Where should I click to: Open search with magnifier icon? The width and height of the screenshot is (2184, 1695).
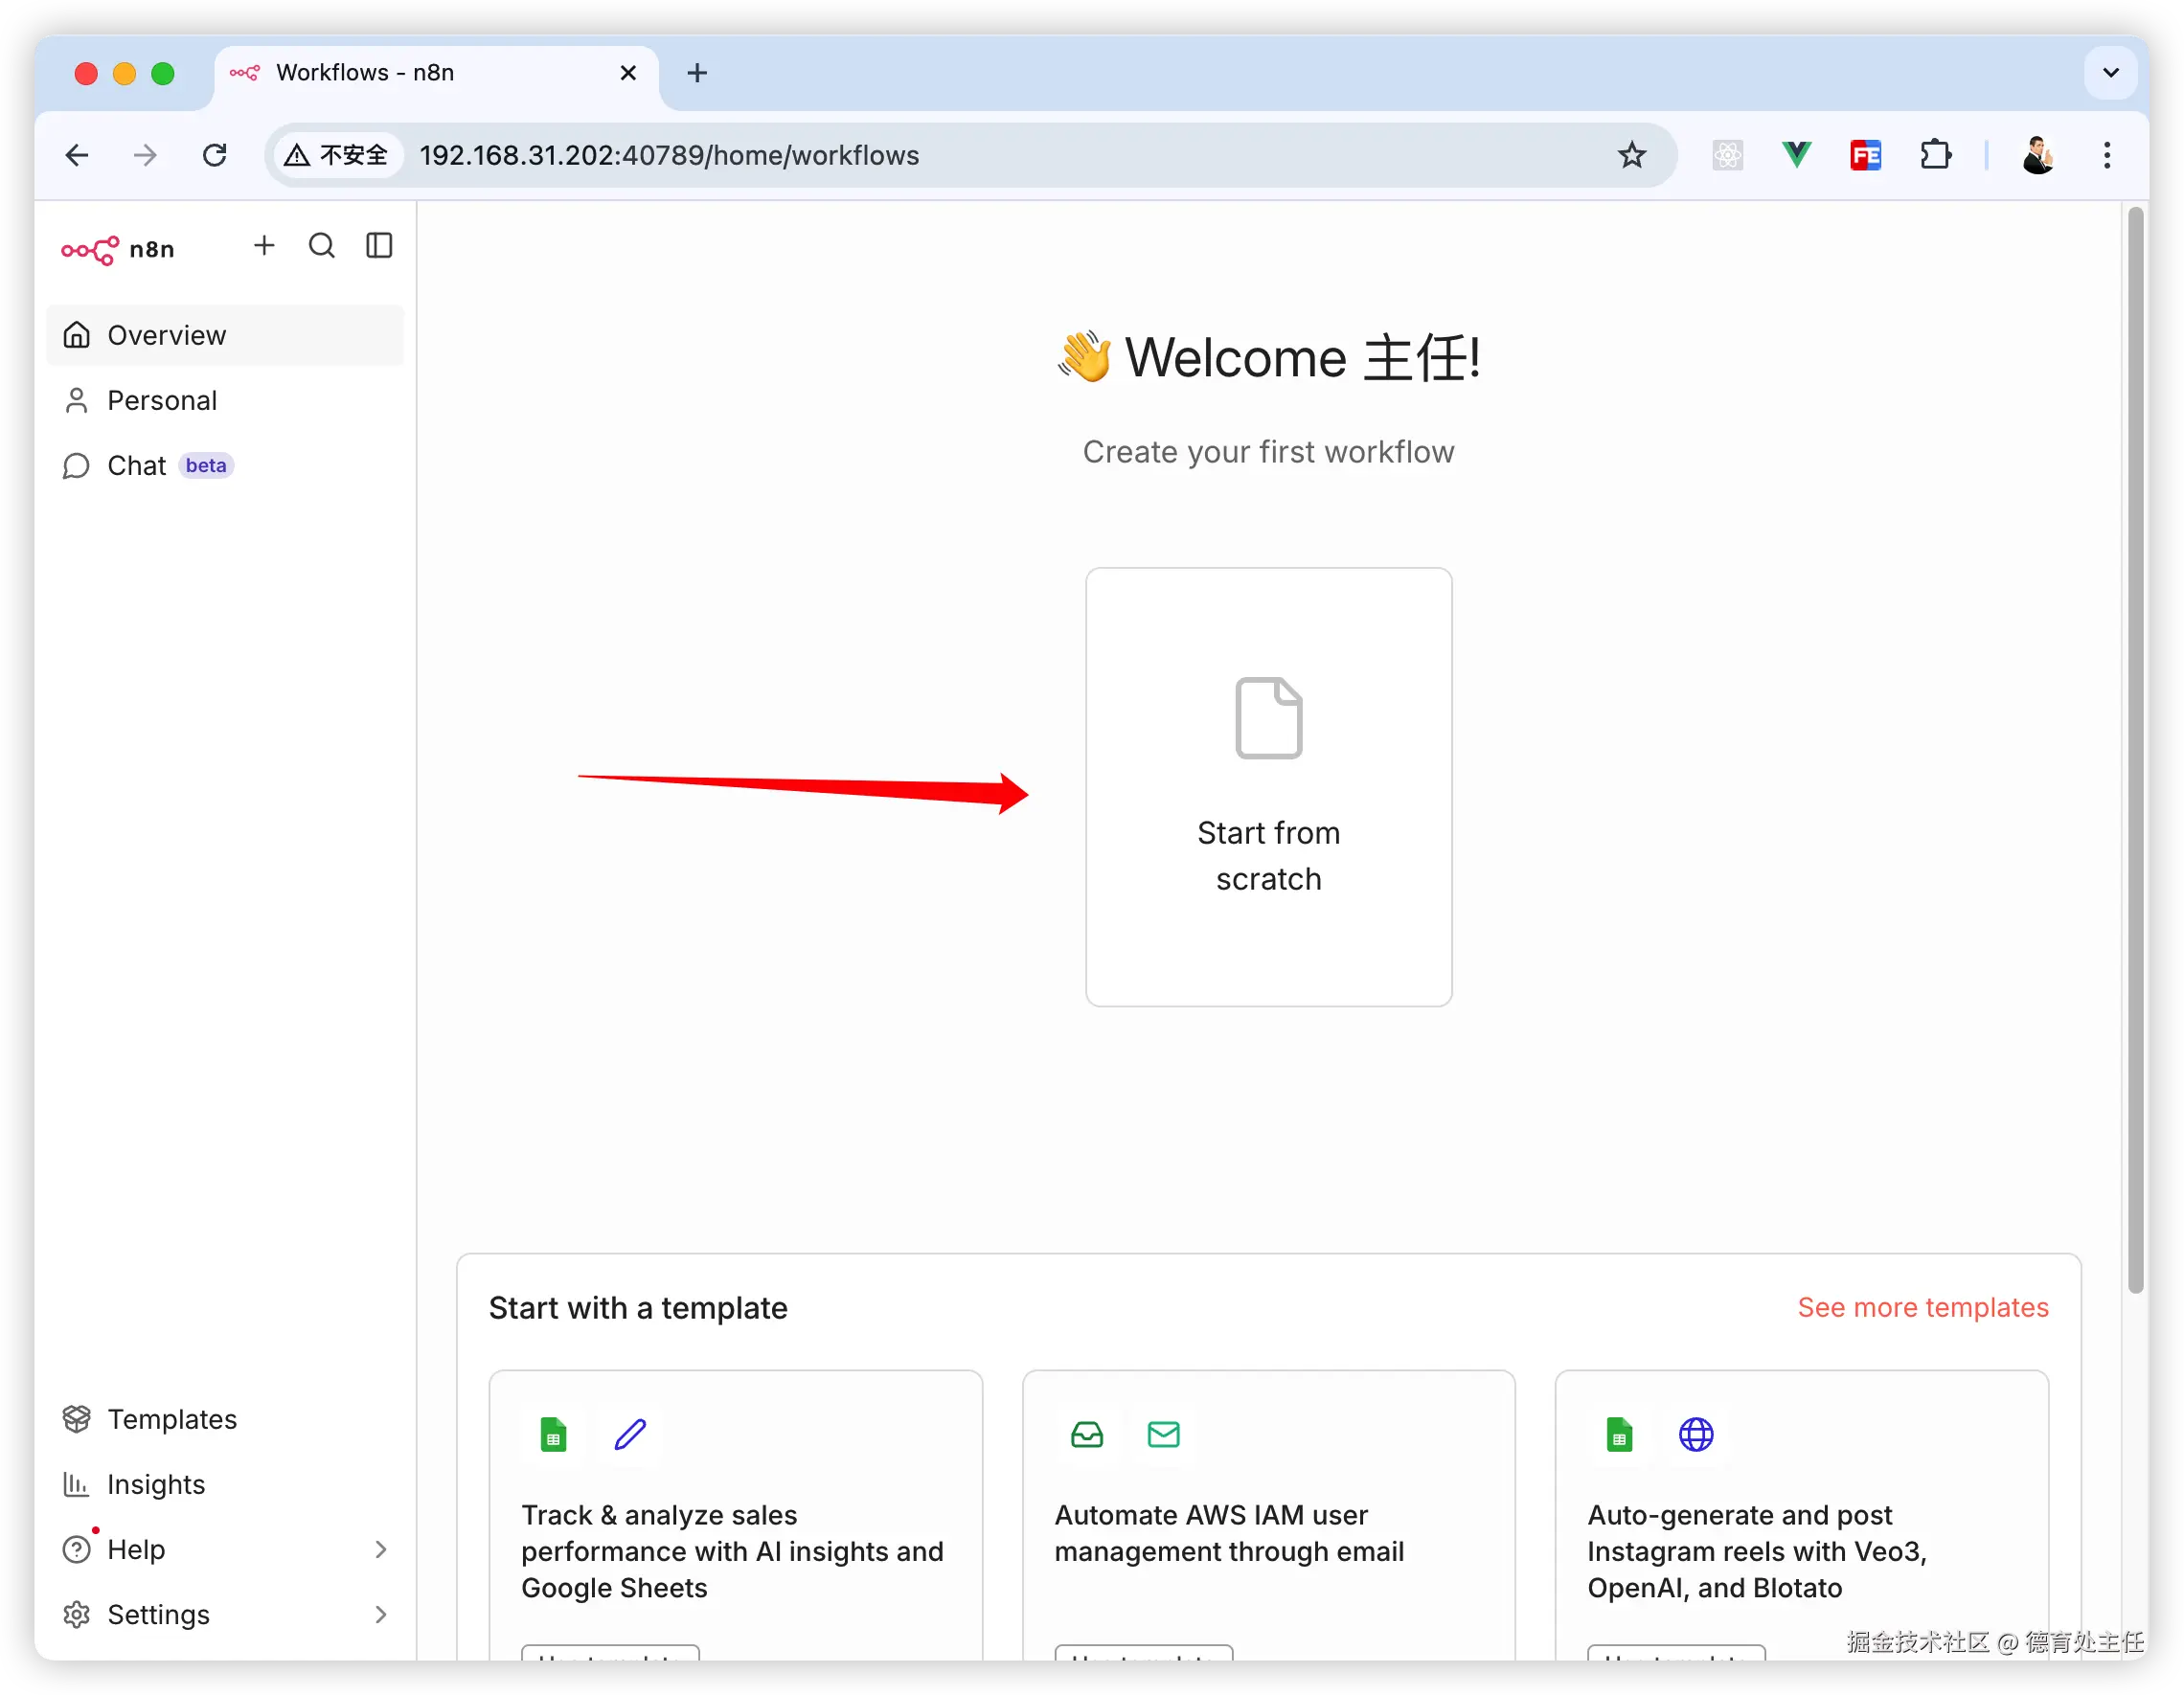[321, 246]
